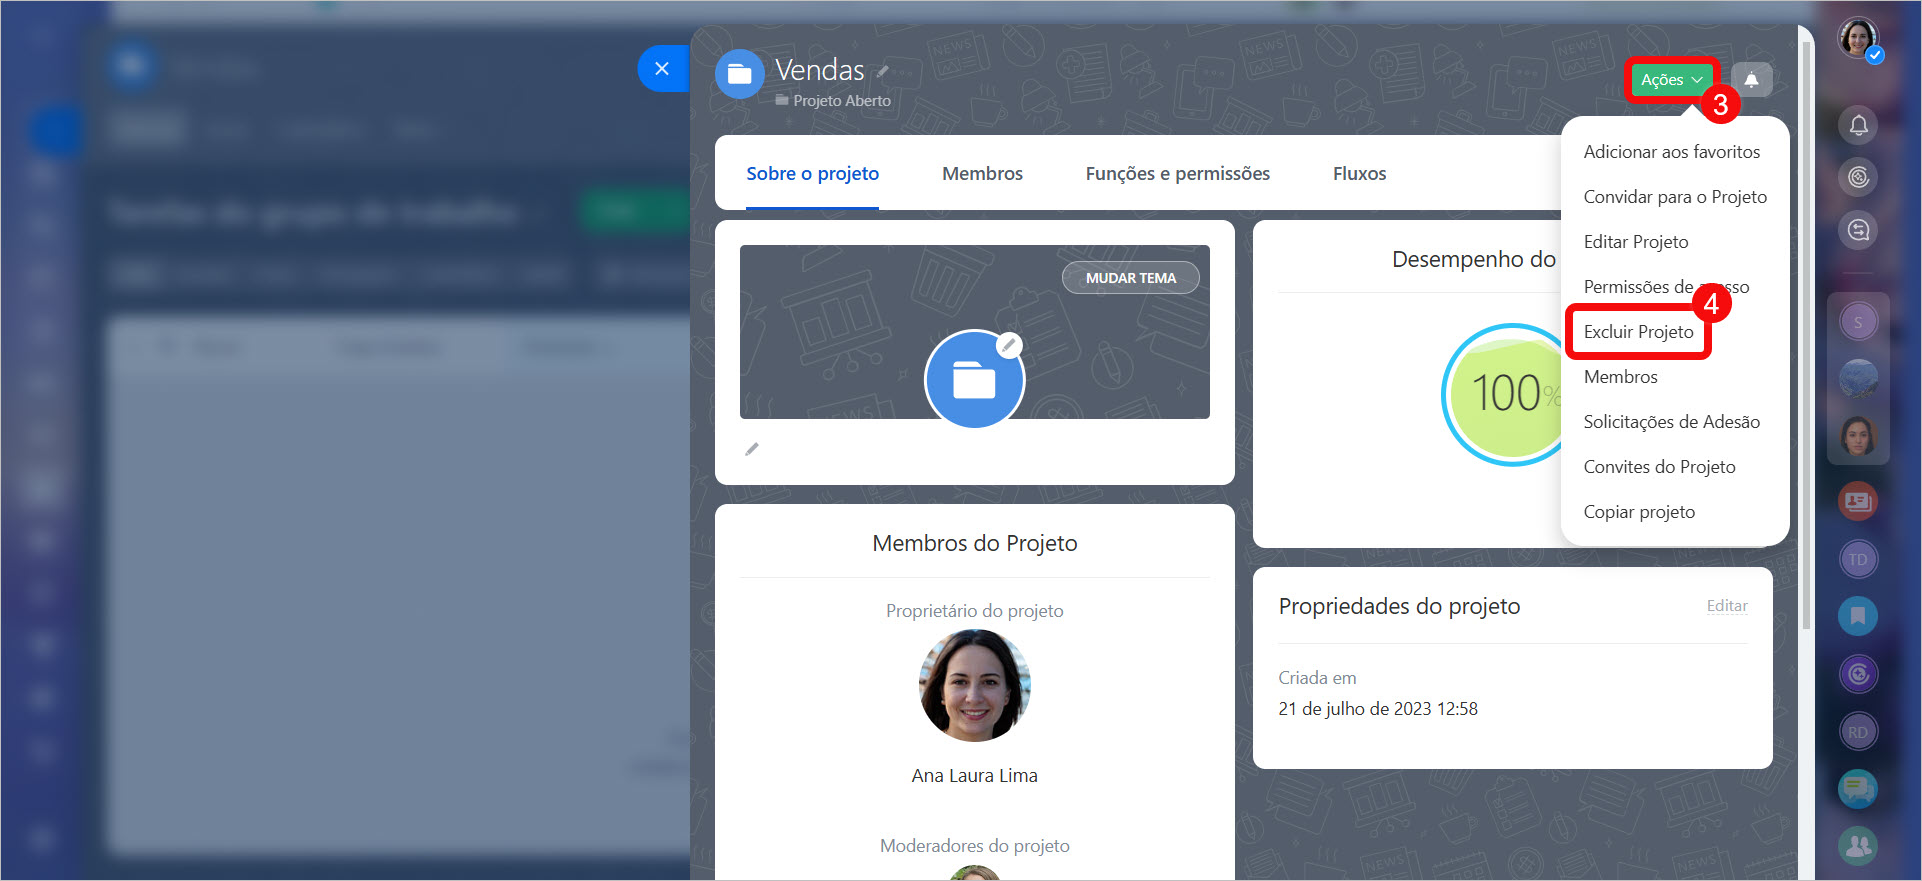Viewport: 1922px width, 881px height.
Task: Edit project name with pencil beside Vendas
Action: click(883, 71)
